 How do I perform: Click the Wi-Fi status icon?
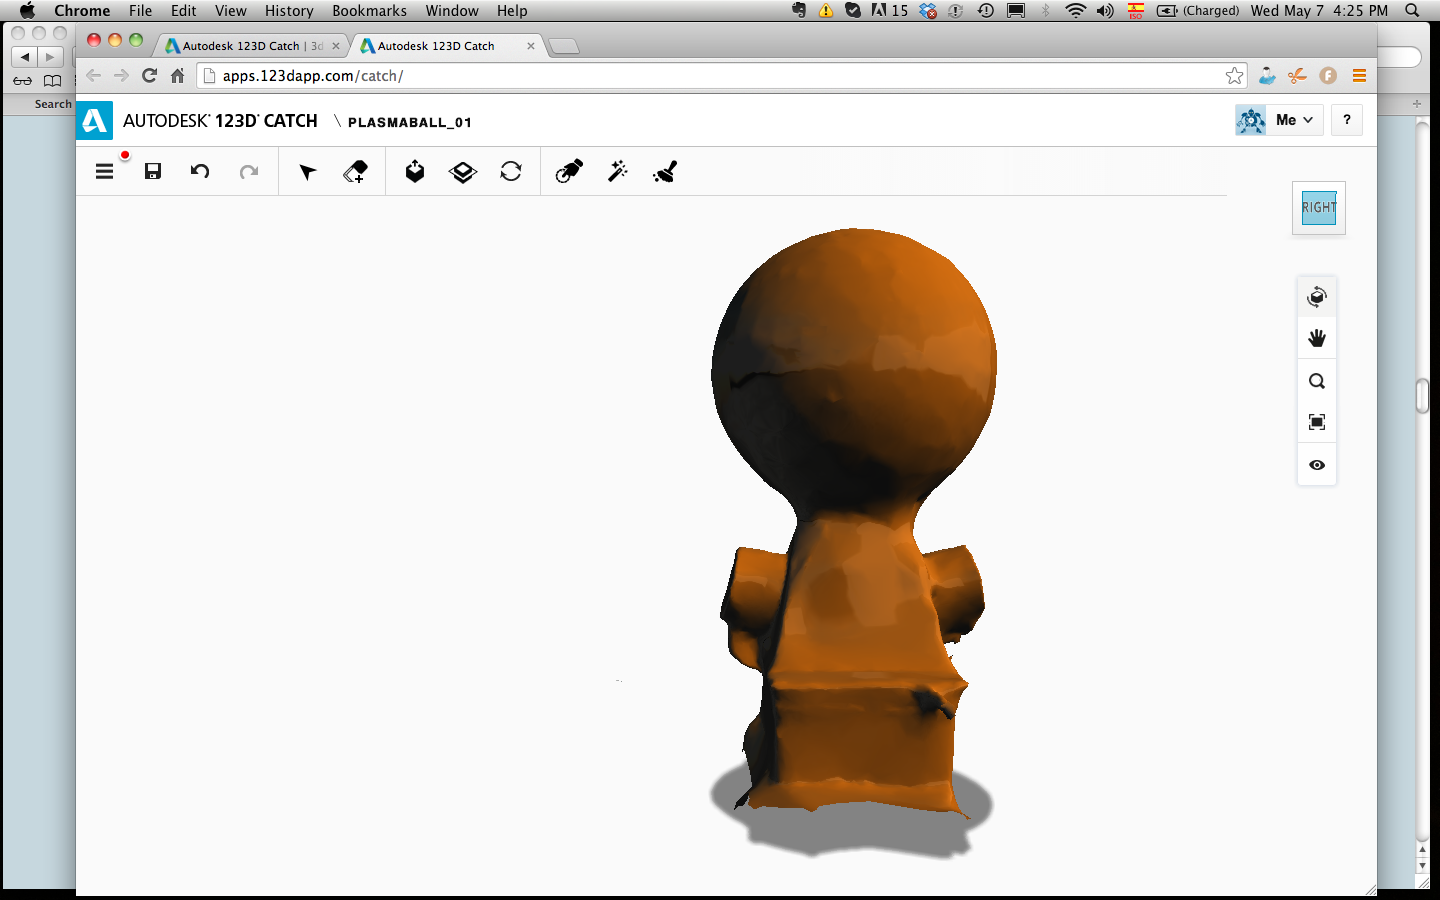[x=1076, y=11]
